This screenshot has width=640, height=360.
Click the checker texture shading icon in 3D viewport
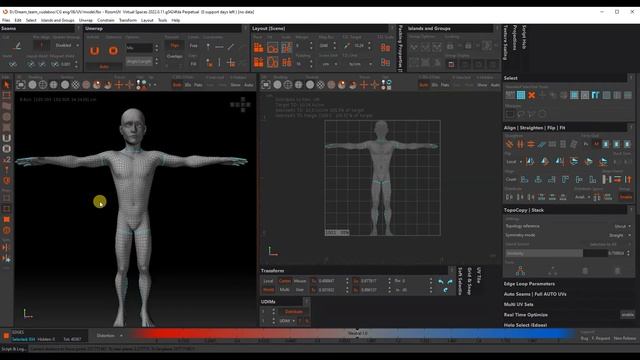point(76,84)
